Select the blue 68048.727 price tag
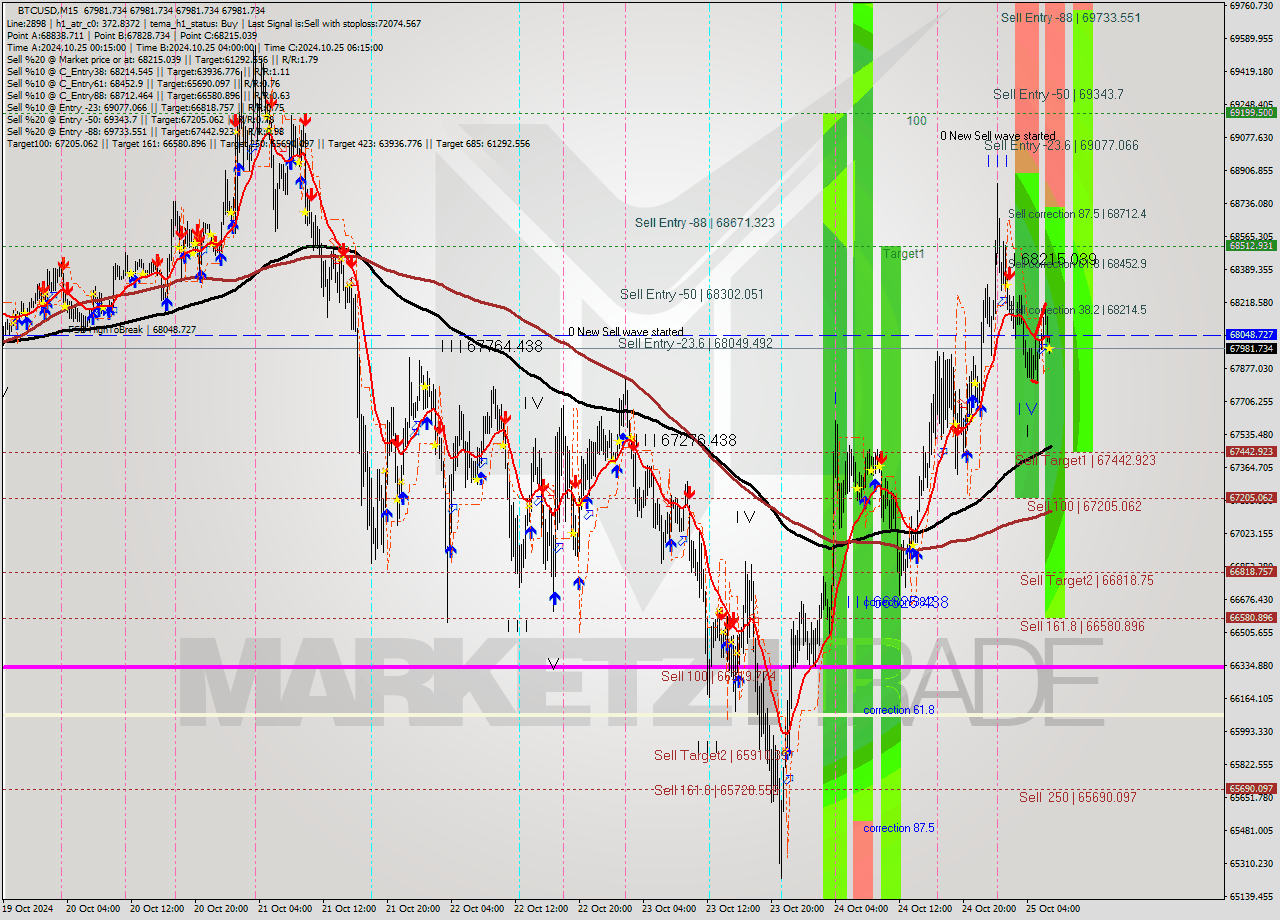This screenshot has width=1280, height=920. [x=1251, y=335]
